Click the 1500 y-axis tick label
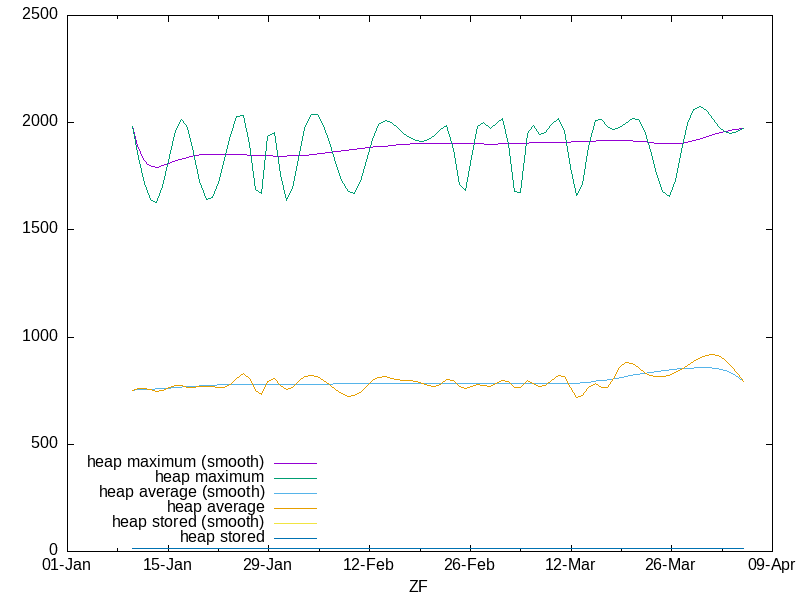Screen dimensions: 800x600 point(41,229)
